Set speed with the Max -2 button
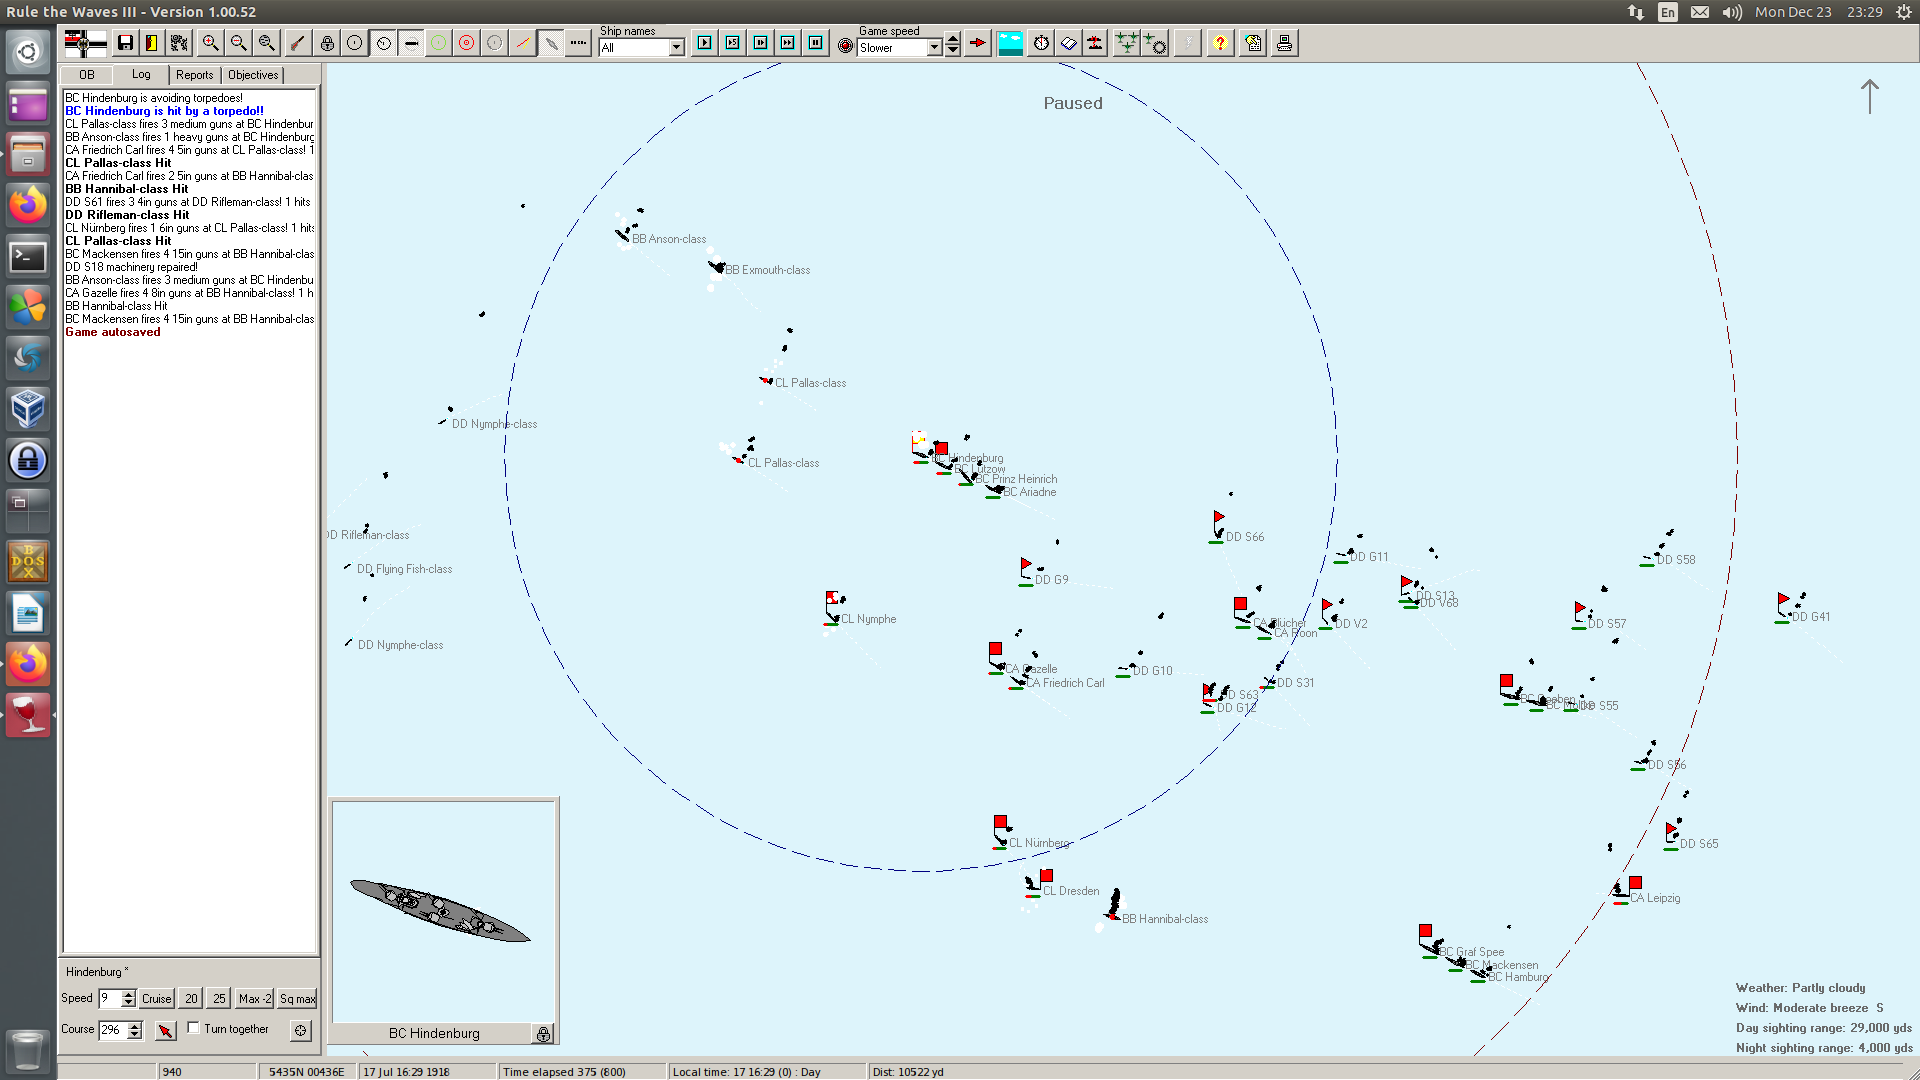Viewport: 1920px width, 1080px height. [x=255, y=998]
